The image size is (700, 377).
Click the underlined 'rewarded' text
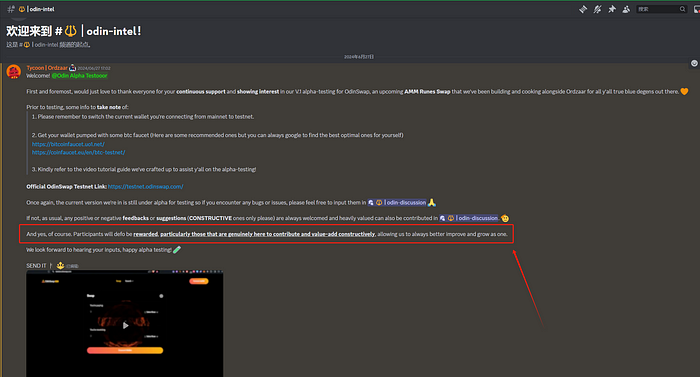pyautogui.click(x=146, y=234)
